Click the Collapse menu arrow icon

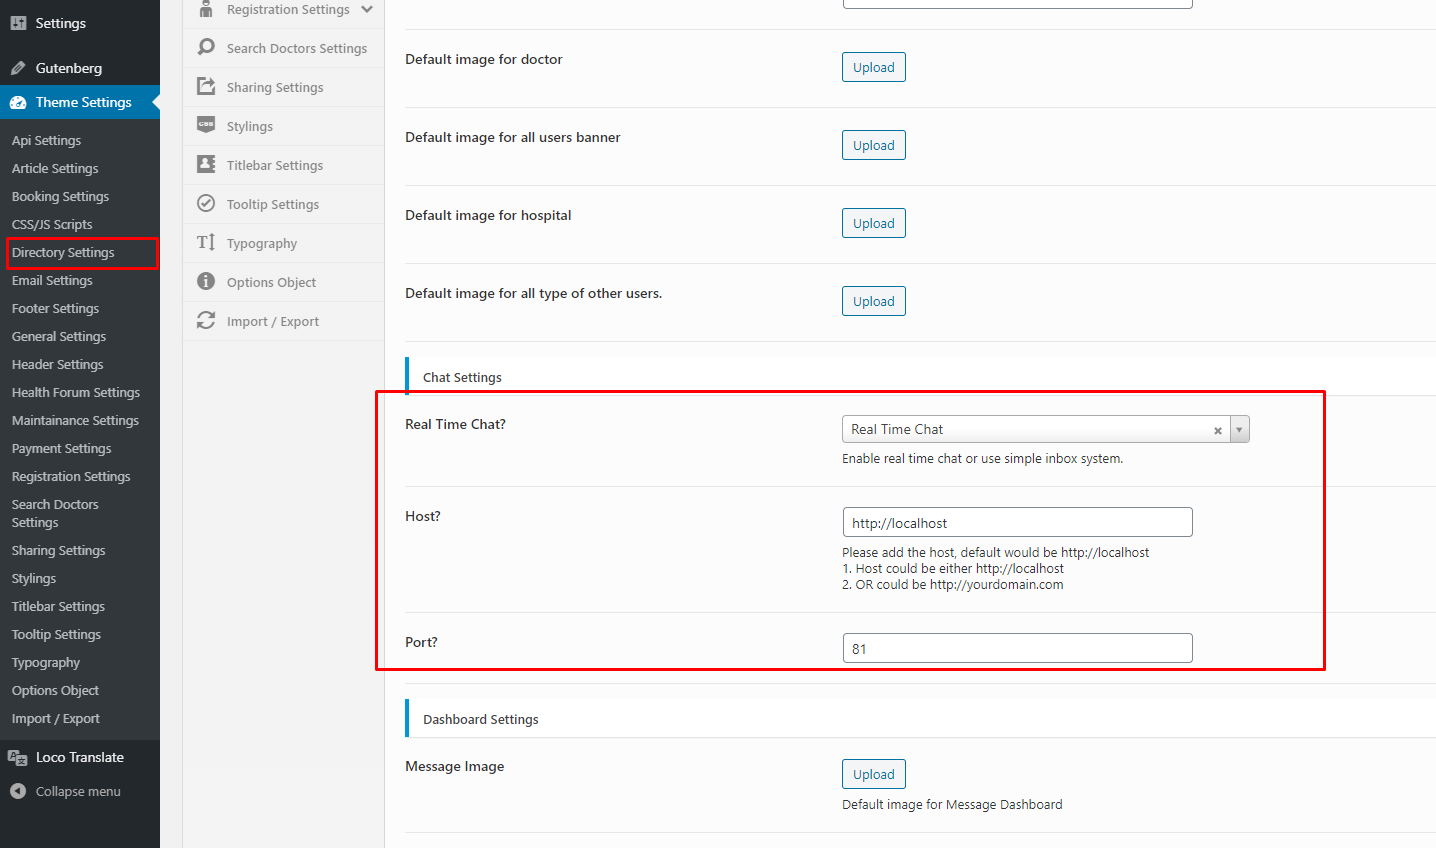click(x=18, y=791)
